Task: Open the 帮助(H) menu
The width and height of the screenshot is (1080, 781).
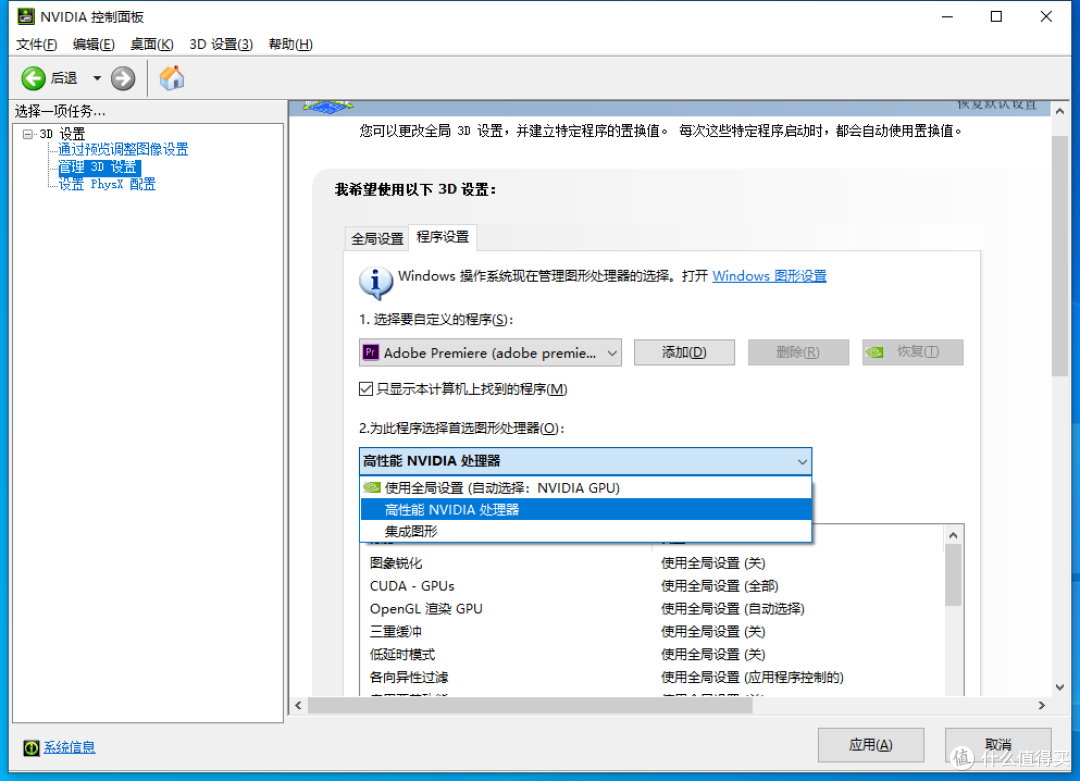Action: [x=291, y=44]
